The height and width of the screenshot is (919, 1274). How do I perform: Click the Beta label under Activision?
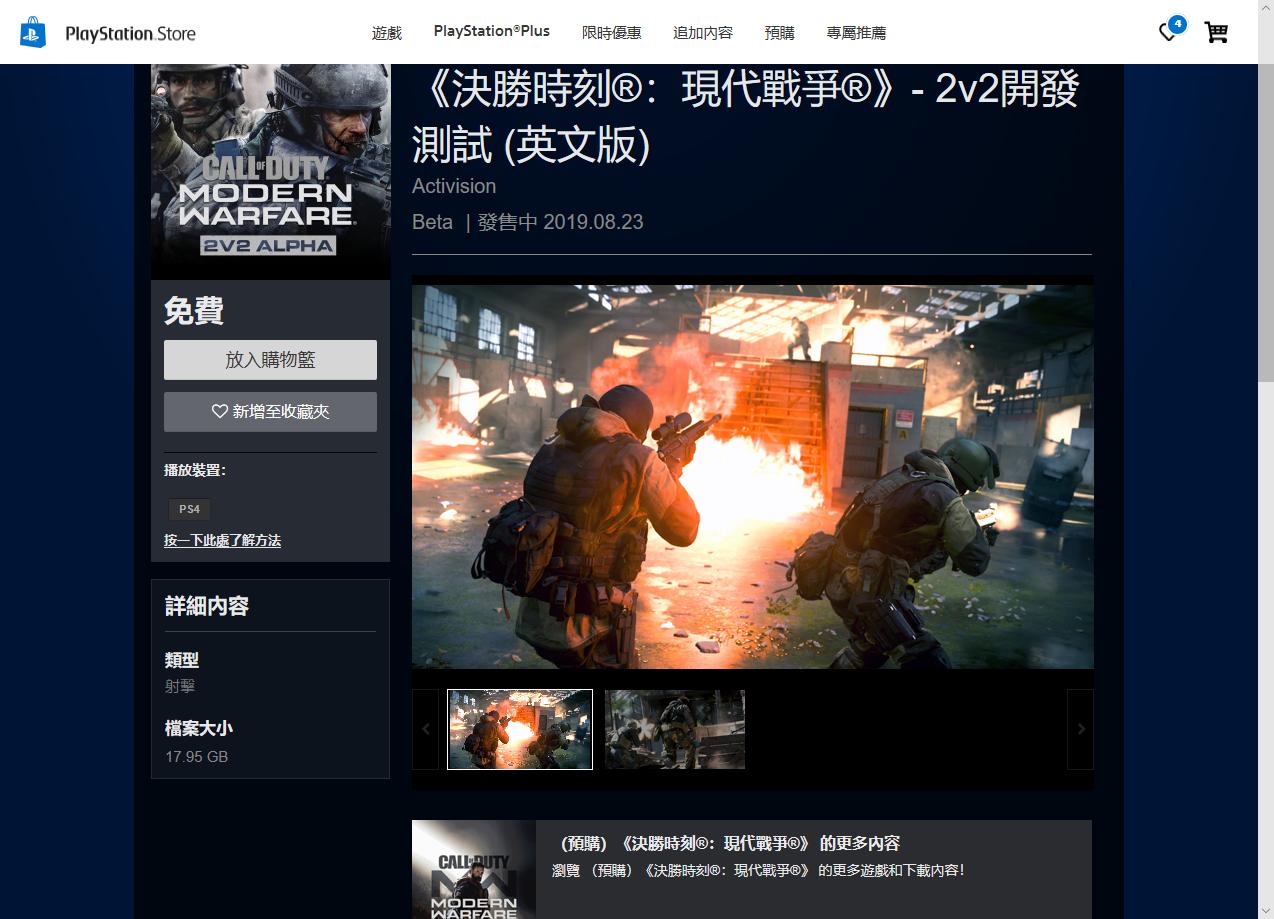pos(432,222)
